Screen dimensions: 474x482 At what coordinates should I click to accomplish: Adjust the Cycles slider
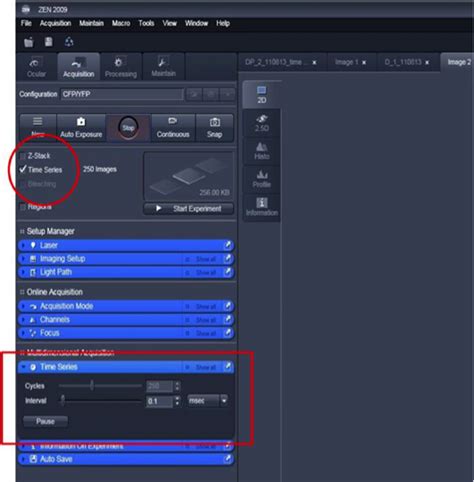click(92, 386)
